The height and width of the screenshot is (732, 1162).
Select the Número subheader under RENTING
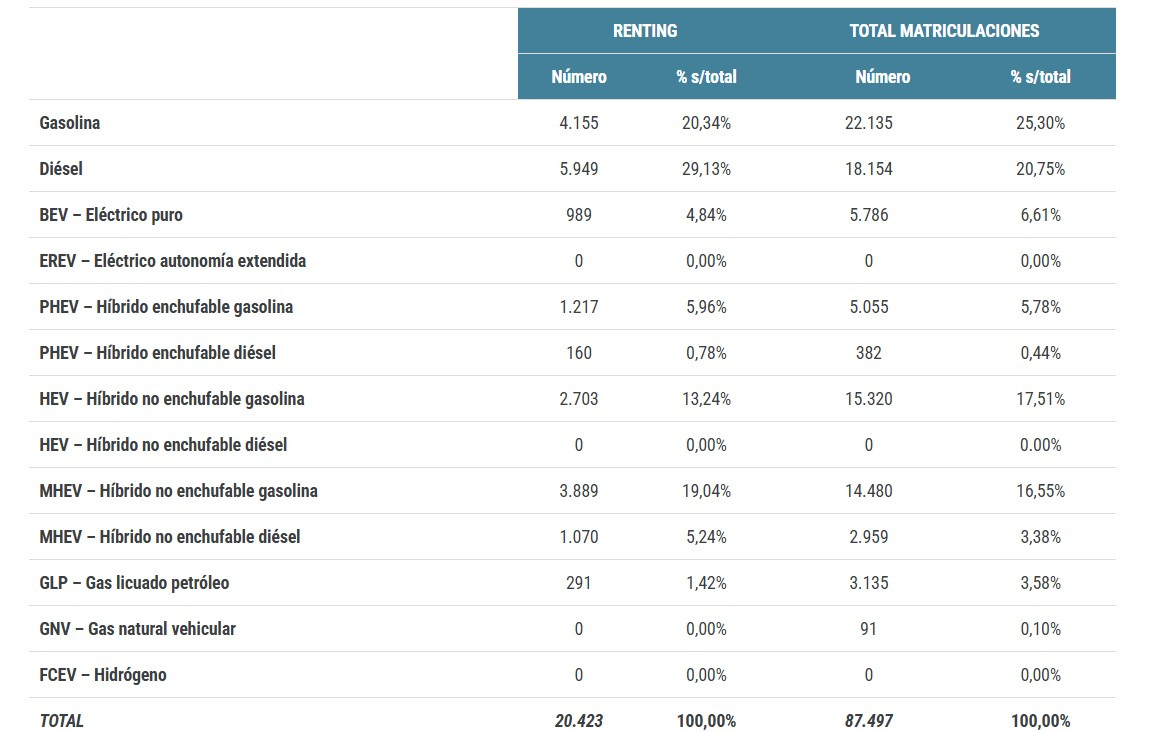pyautogui.click(x=579, y=77)
